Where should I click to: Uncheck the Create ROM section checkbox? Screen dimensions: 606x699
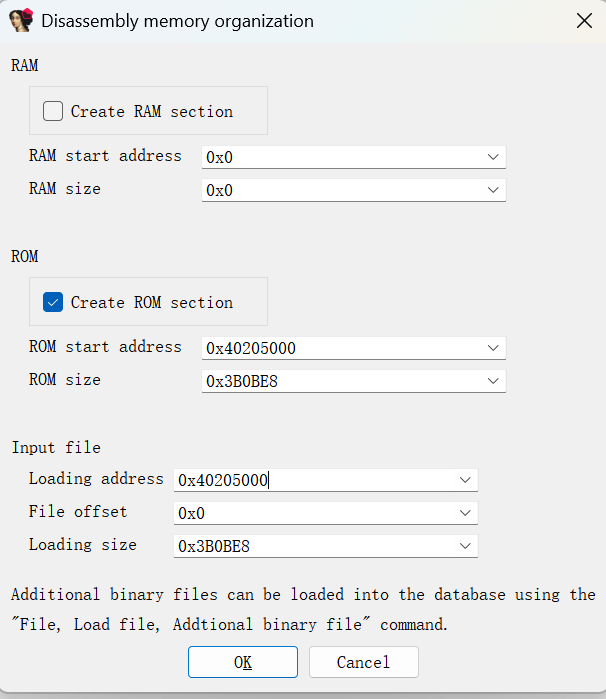click(53, 302)
